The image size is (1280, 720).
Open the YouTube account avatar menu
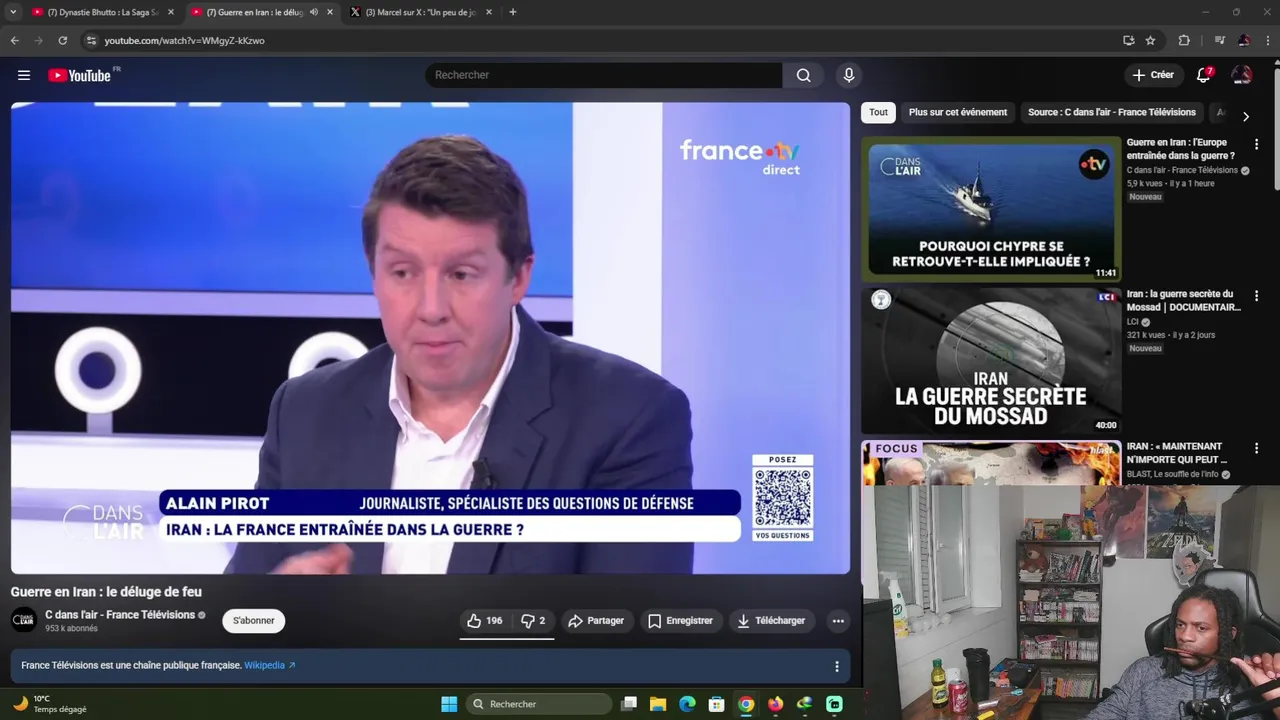click(x=1242, y=75)
